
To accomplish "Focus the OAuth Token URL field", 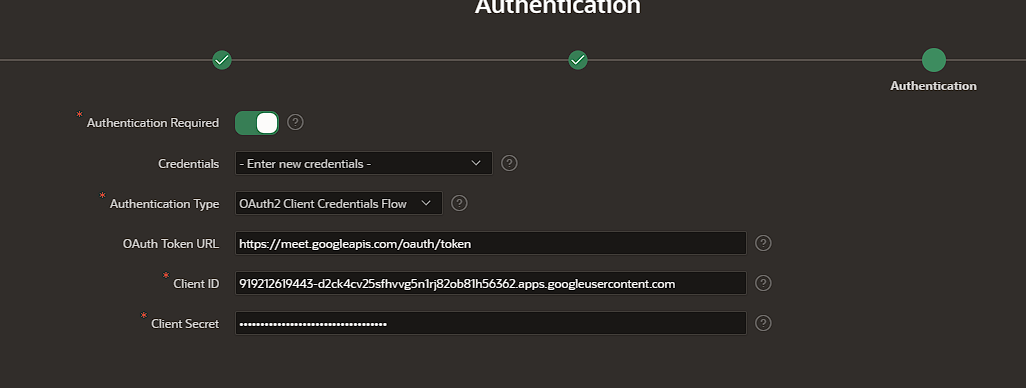I will point(491,243).
